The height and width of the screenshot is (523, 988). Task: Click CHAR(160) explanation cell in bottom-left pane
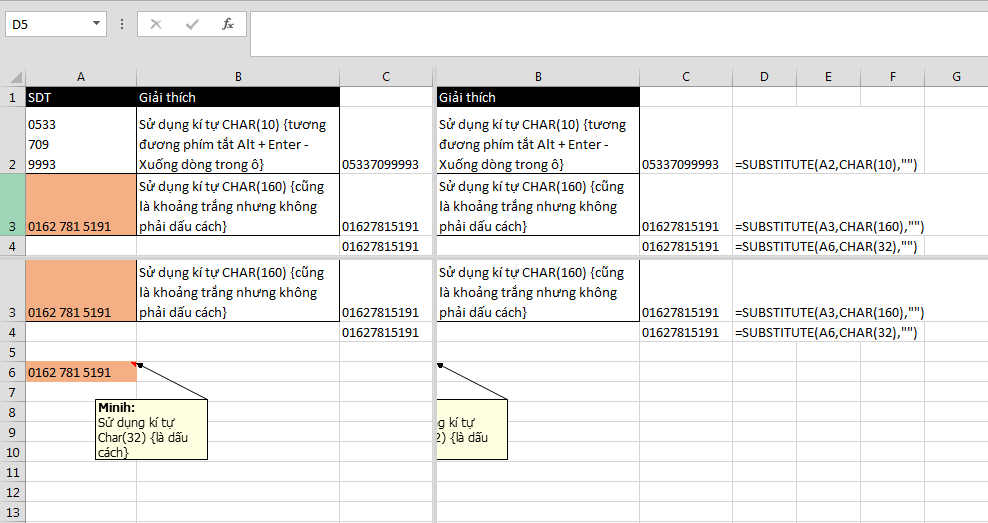click(238, 291)
